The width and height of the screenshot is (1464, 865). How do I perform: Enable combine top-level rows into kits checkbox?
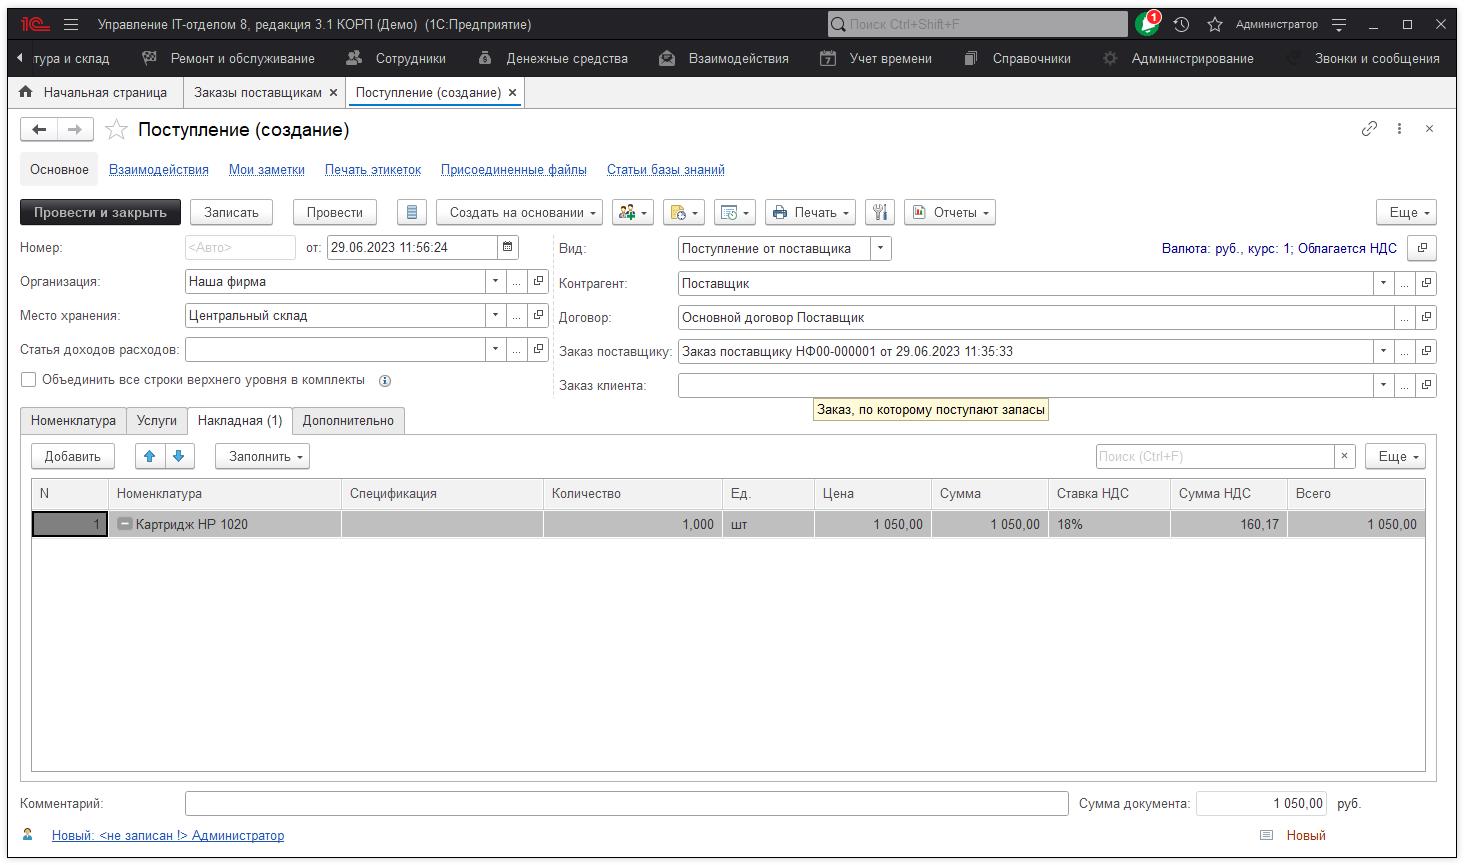pyautogui.click(x=29, y=380)
